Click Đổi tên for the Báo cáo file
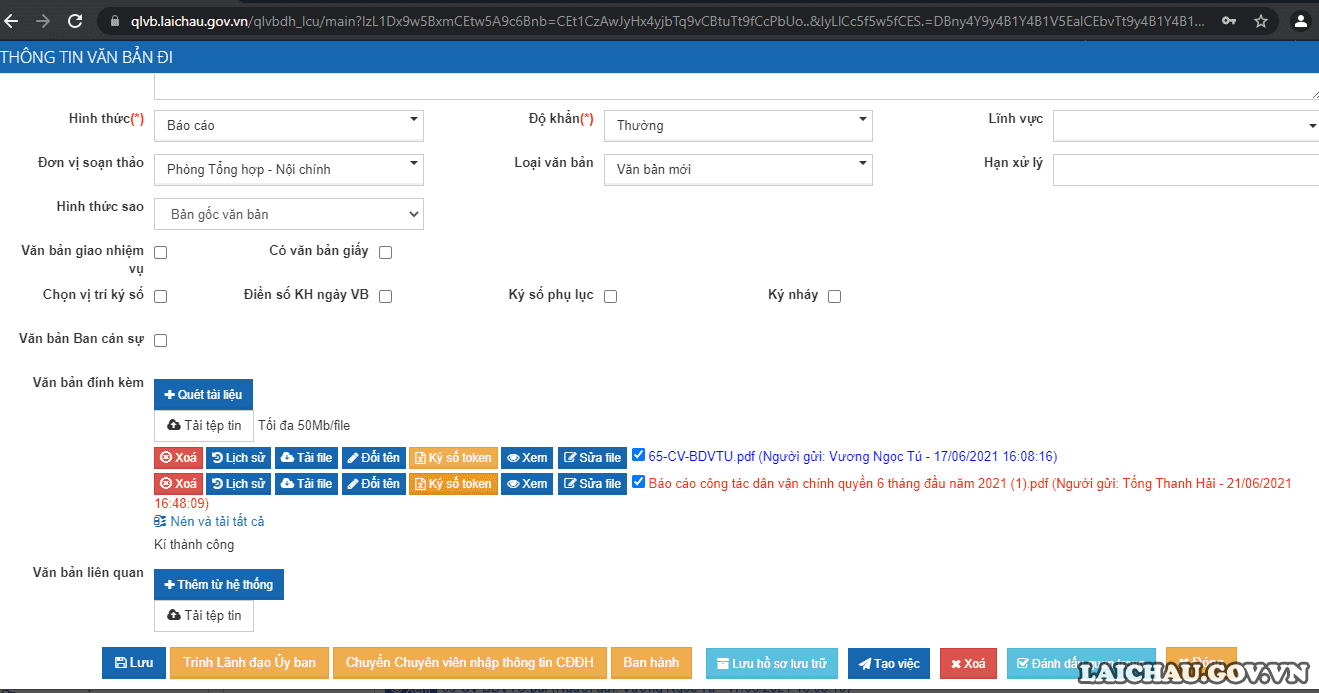Screen dimensions: 1319x693 [373, 484]
